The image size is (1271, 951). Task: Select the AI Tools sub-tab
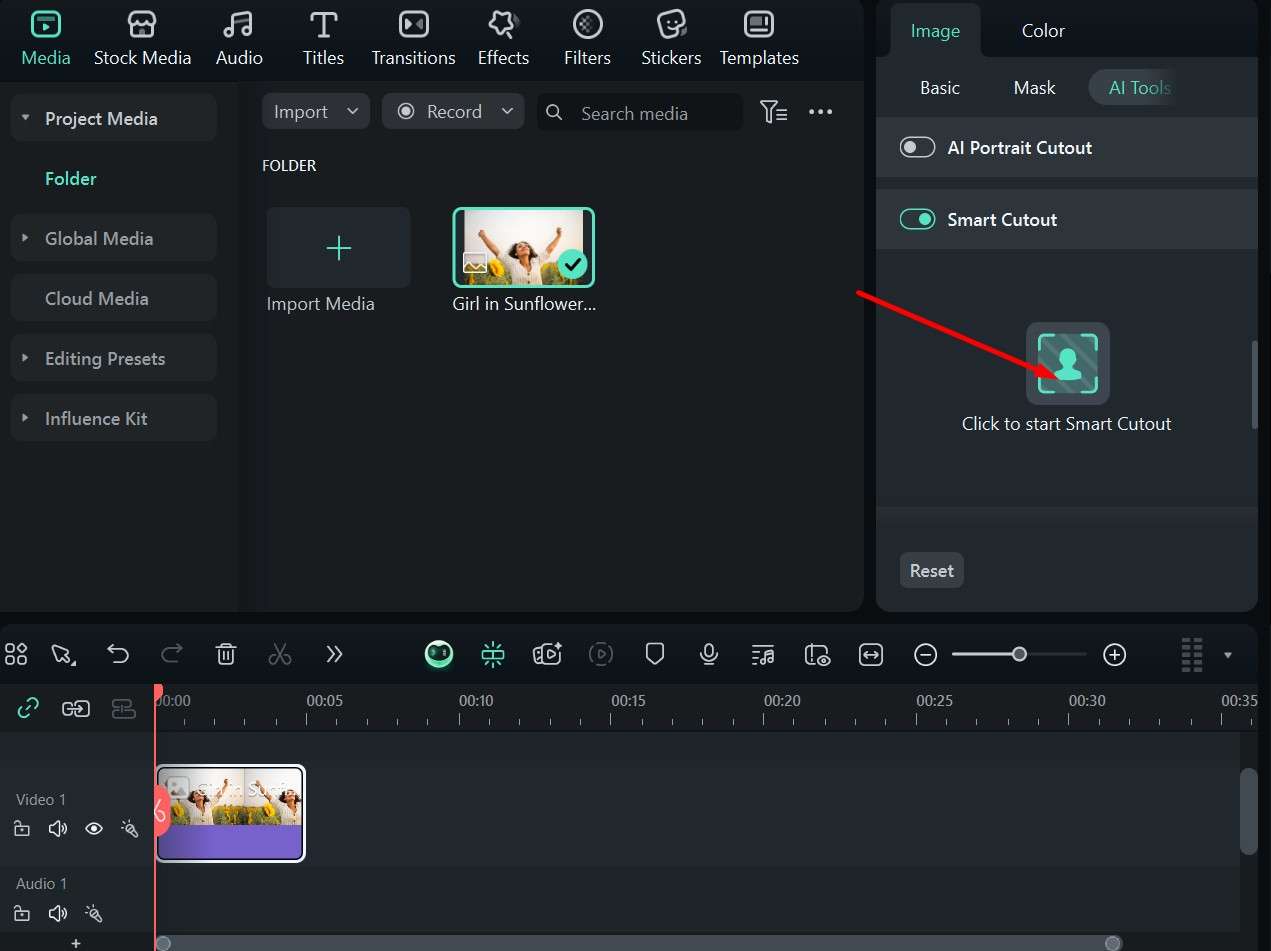[1139, 88]
